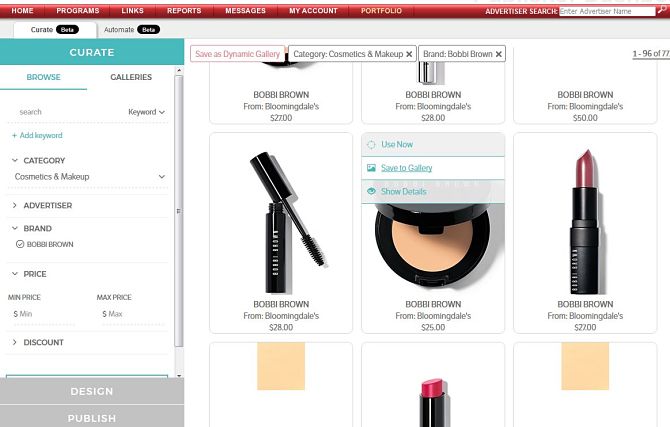Click the Save to Gallery image icon
Viewport: 670px width, 427px height.
(x=371, y=168)
